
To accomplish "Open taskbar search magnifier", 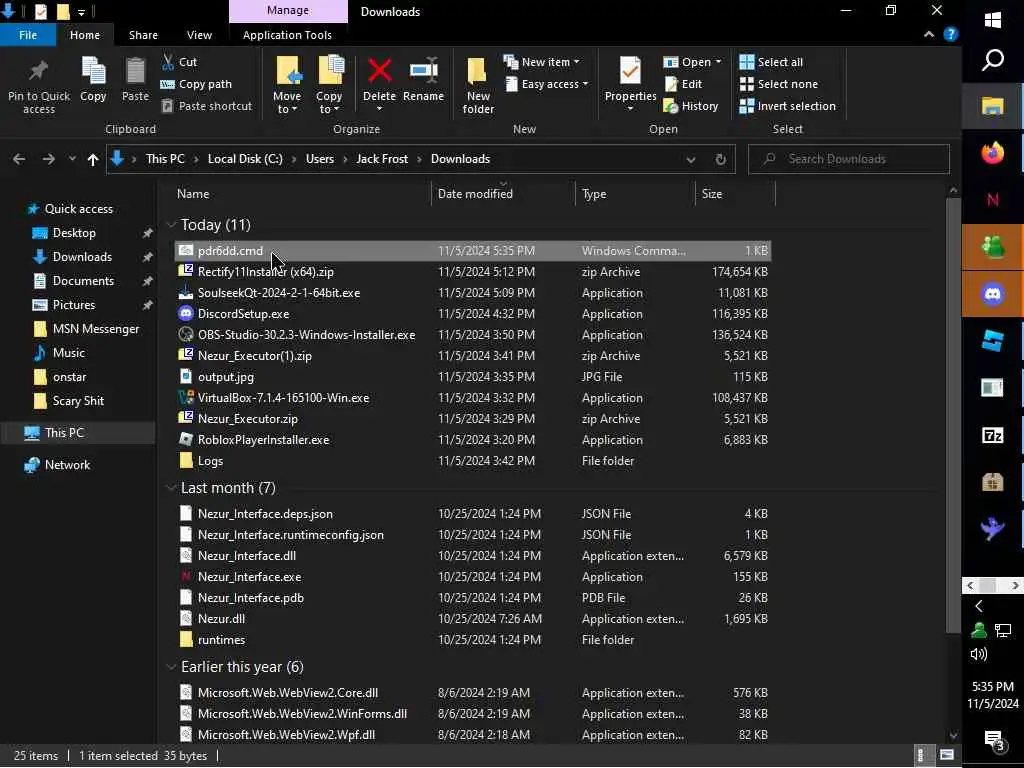I will tap(992, 60).
